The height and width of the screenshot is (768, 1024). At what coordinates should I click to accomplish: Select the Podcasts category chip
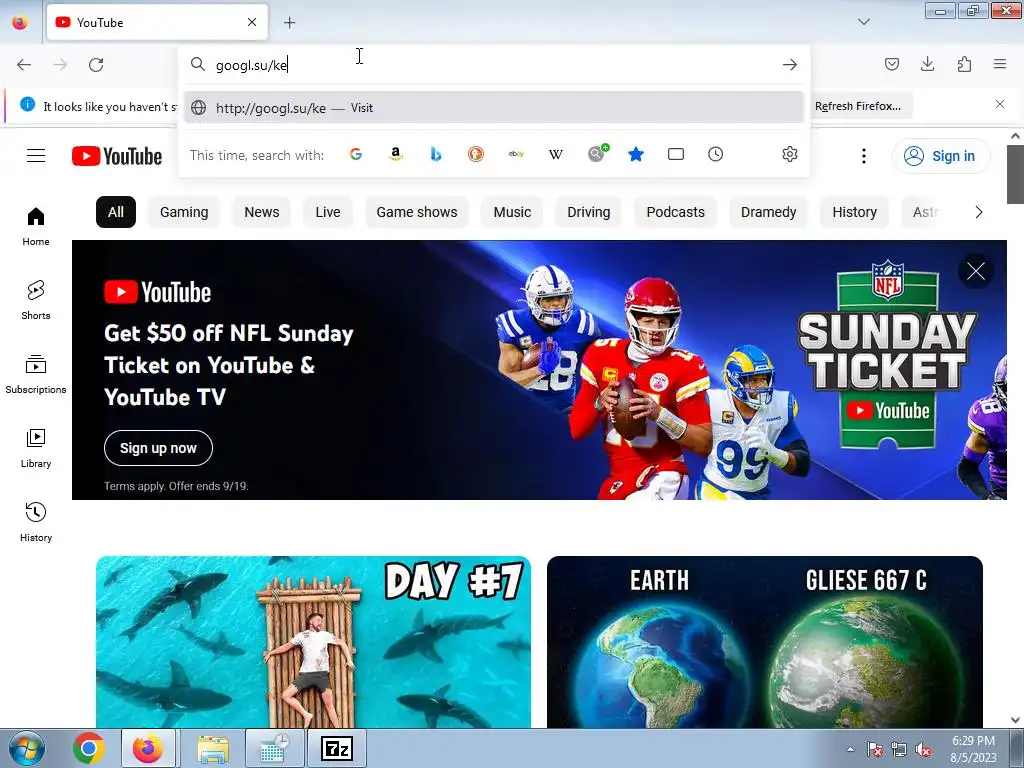point(675,212)
